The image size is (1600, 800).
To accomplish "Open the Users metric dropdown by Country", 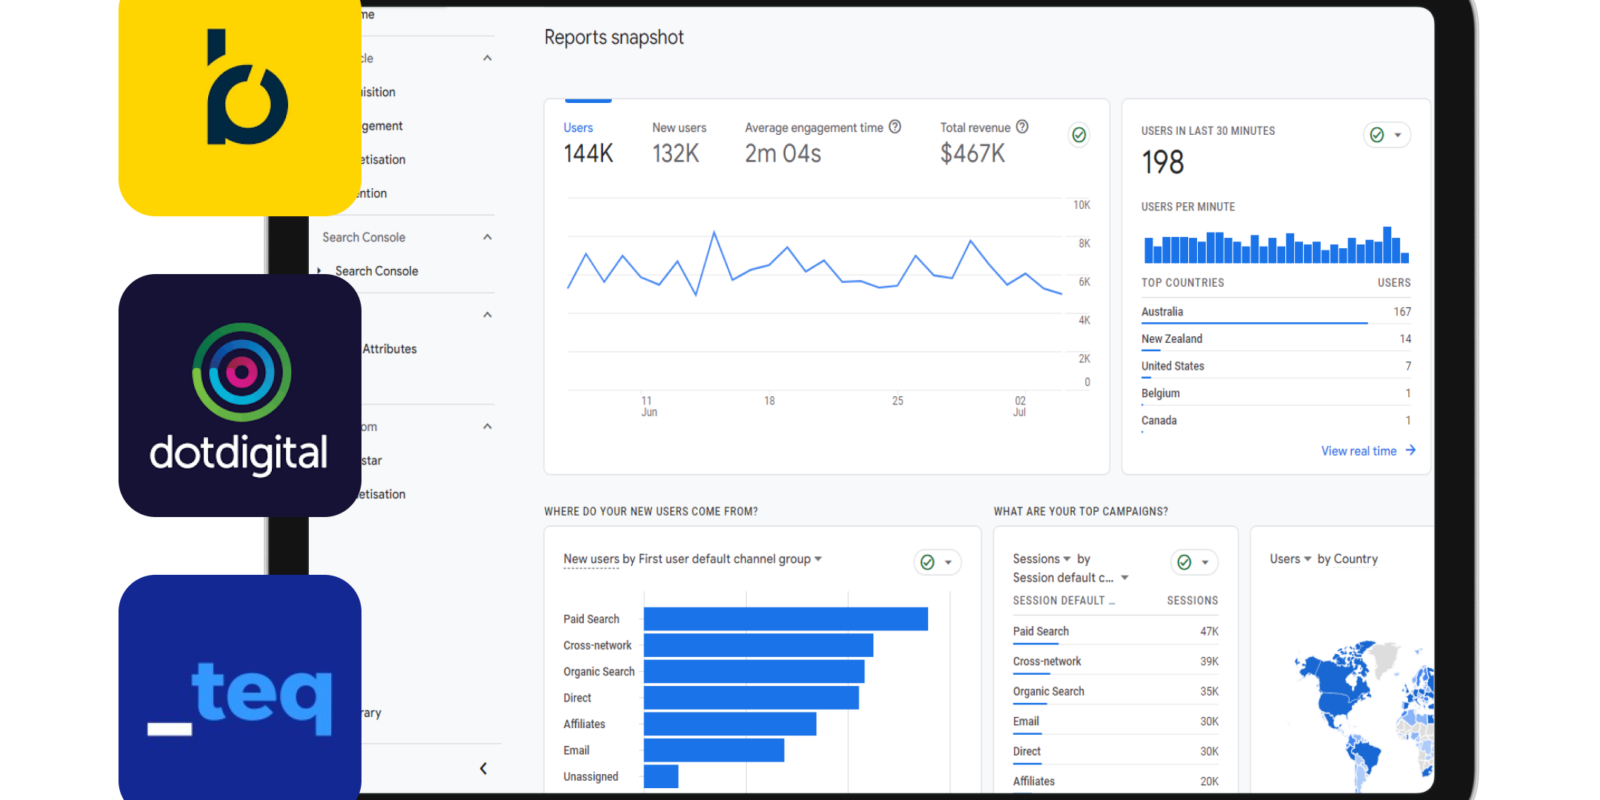I will pos(1290,559).
